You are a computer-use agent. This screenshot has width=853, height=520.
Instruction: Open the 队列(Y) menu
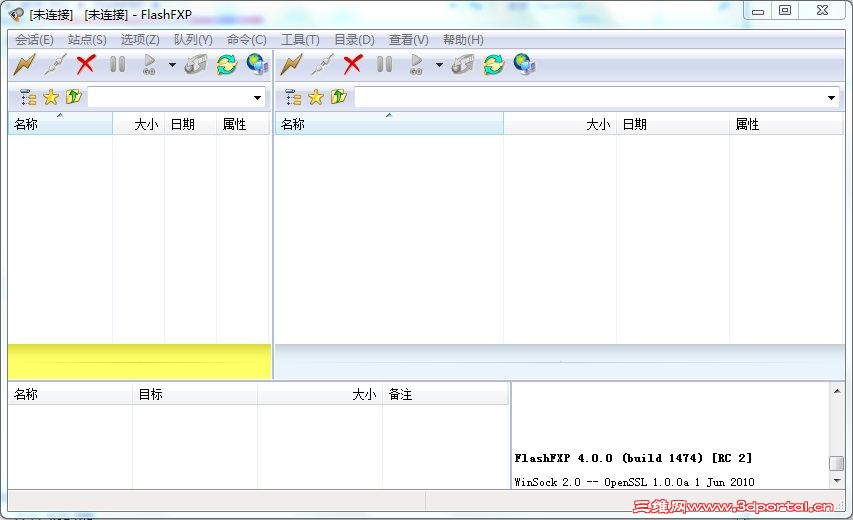point(193,40)
